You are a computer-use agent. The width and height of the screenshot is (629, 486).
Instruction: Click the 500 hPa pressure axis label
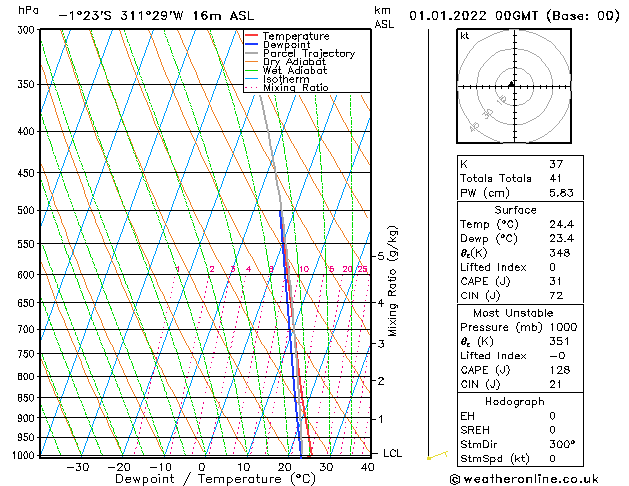coord(26,210)
